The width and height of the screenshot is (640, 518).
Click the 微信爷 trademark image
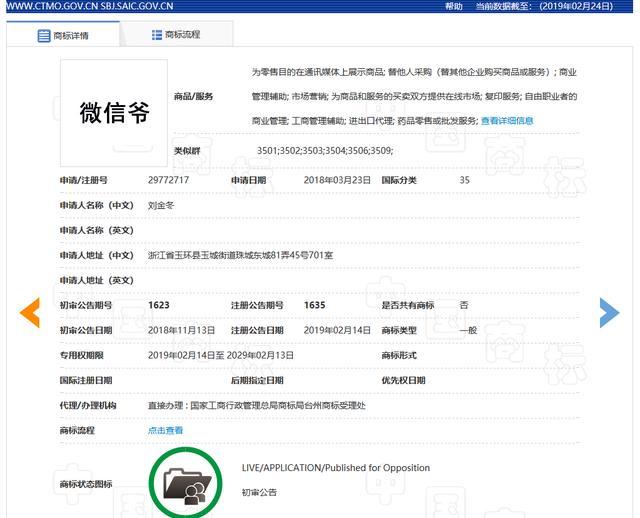[114, 113]
